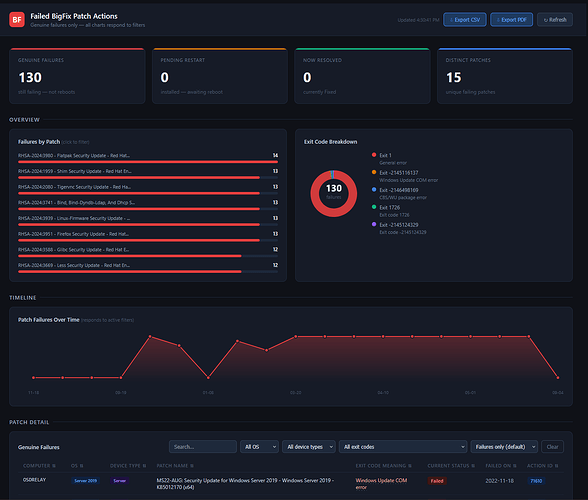
Task: Open the All OS filter dropdown
Action: tap(260, 447)
